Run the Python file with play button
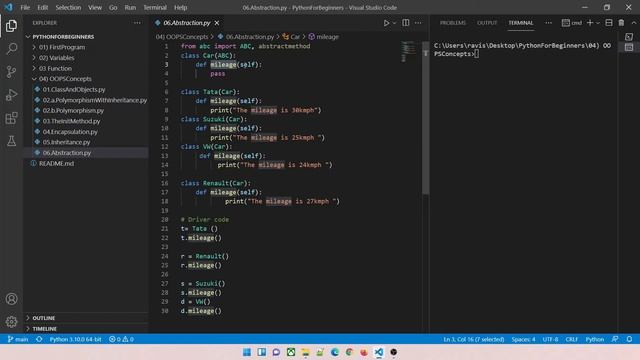This screenshot has height=360, width=640. 386,23
